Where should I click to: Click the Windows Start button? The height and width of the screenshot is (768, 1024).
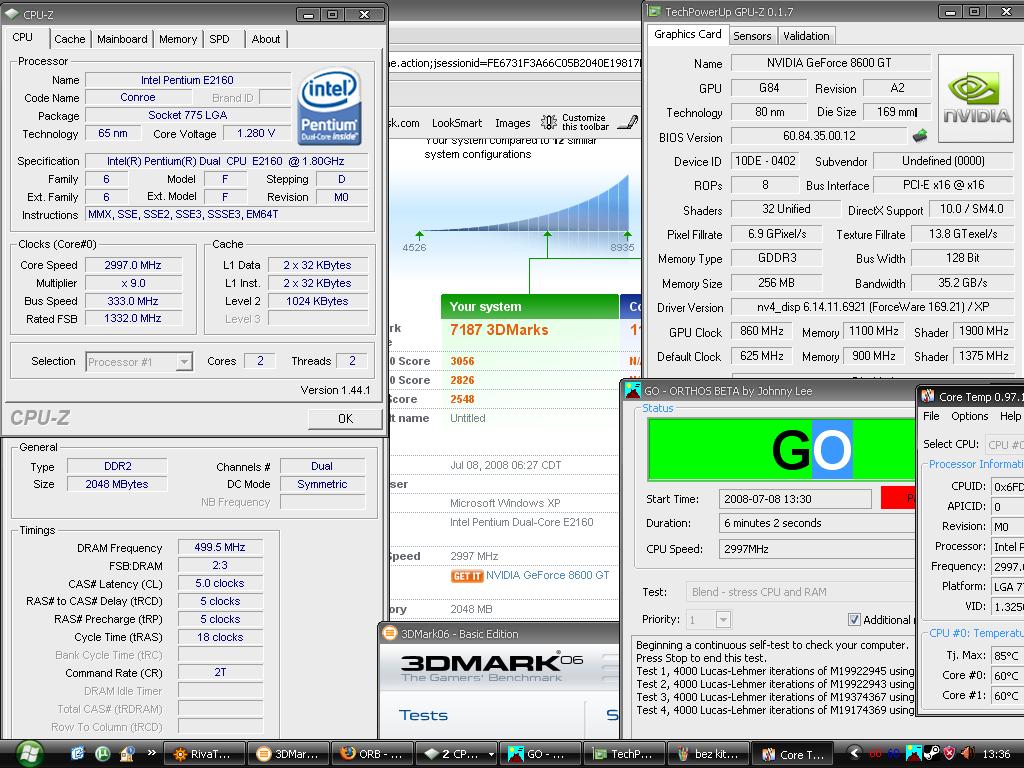[x=30, y=753]
